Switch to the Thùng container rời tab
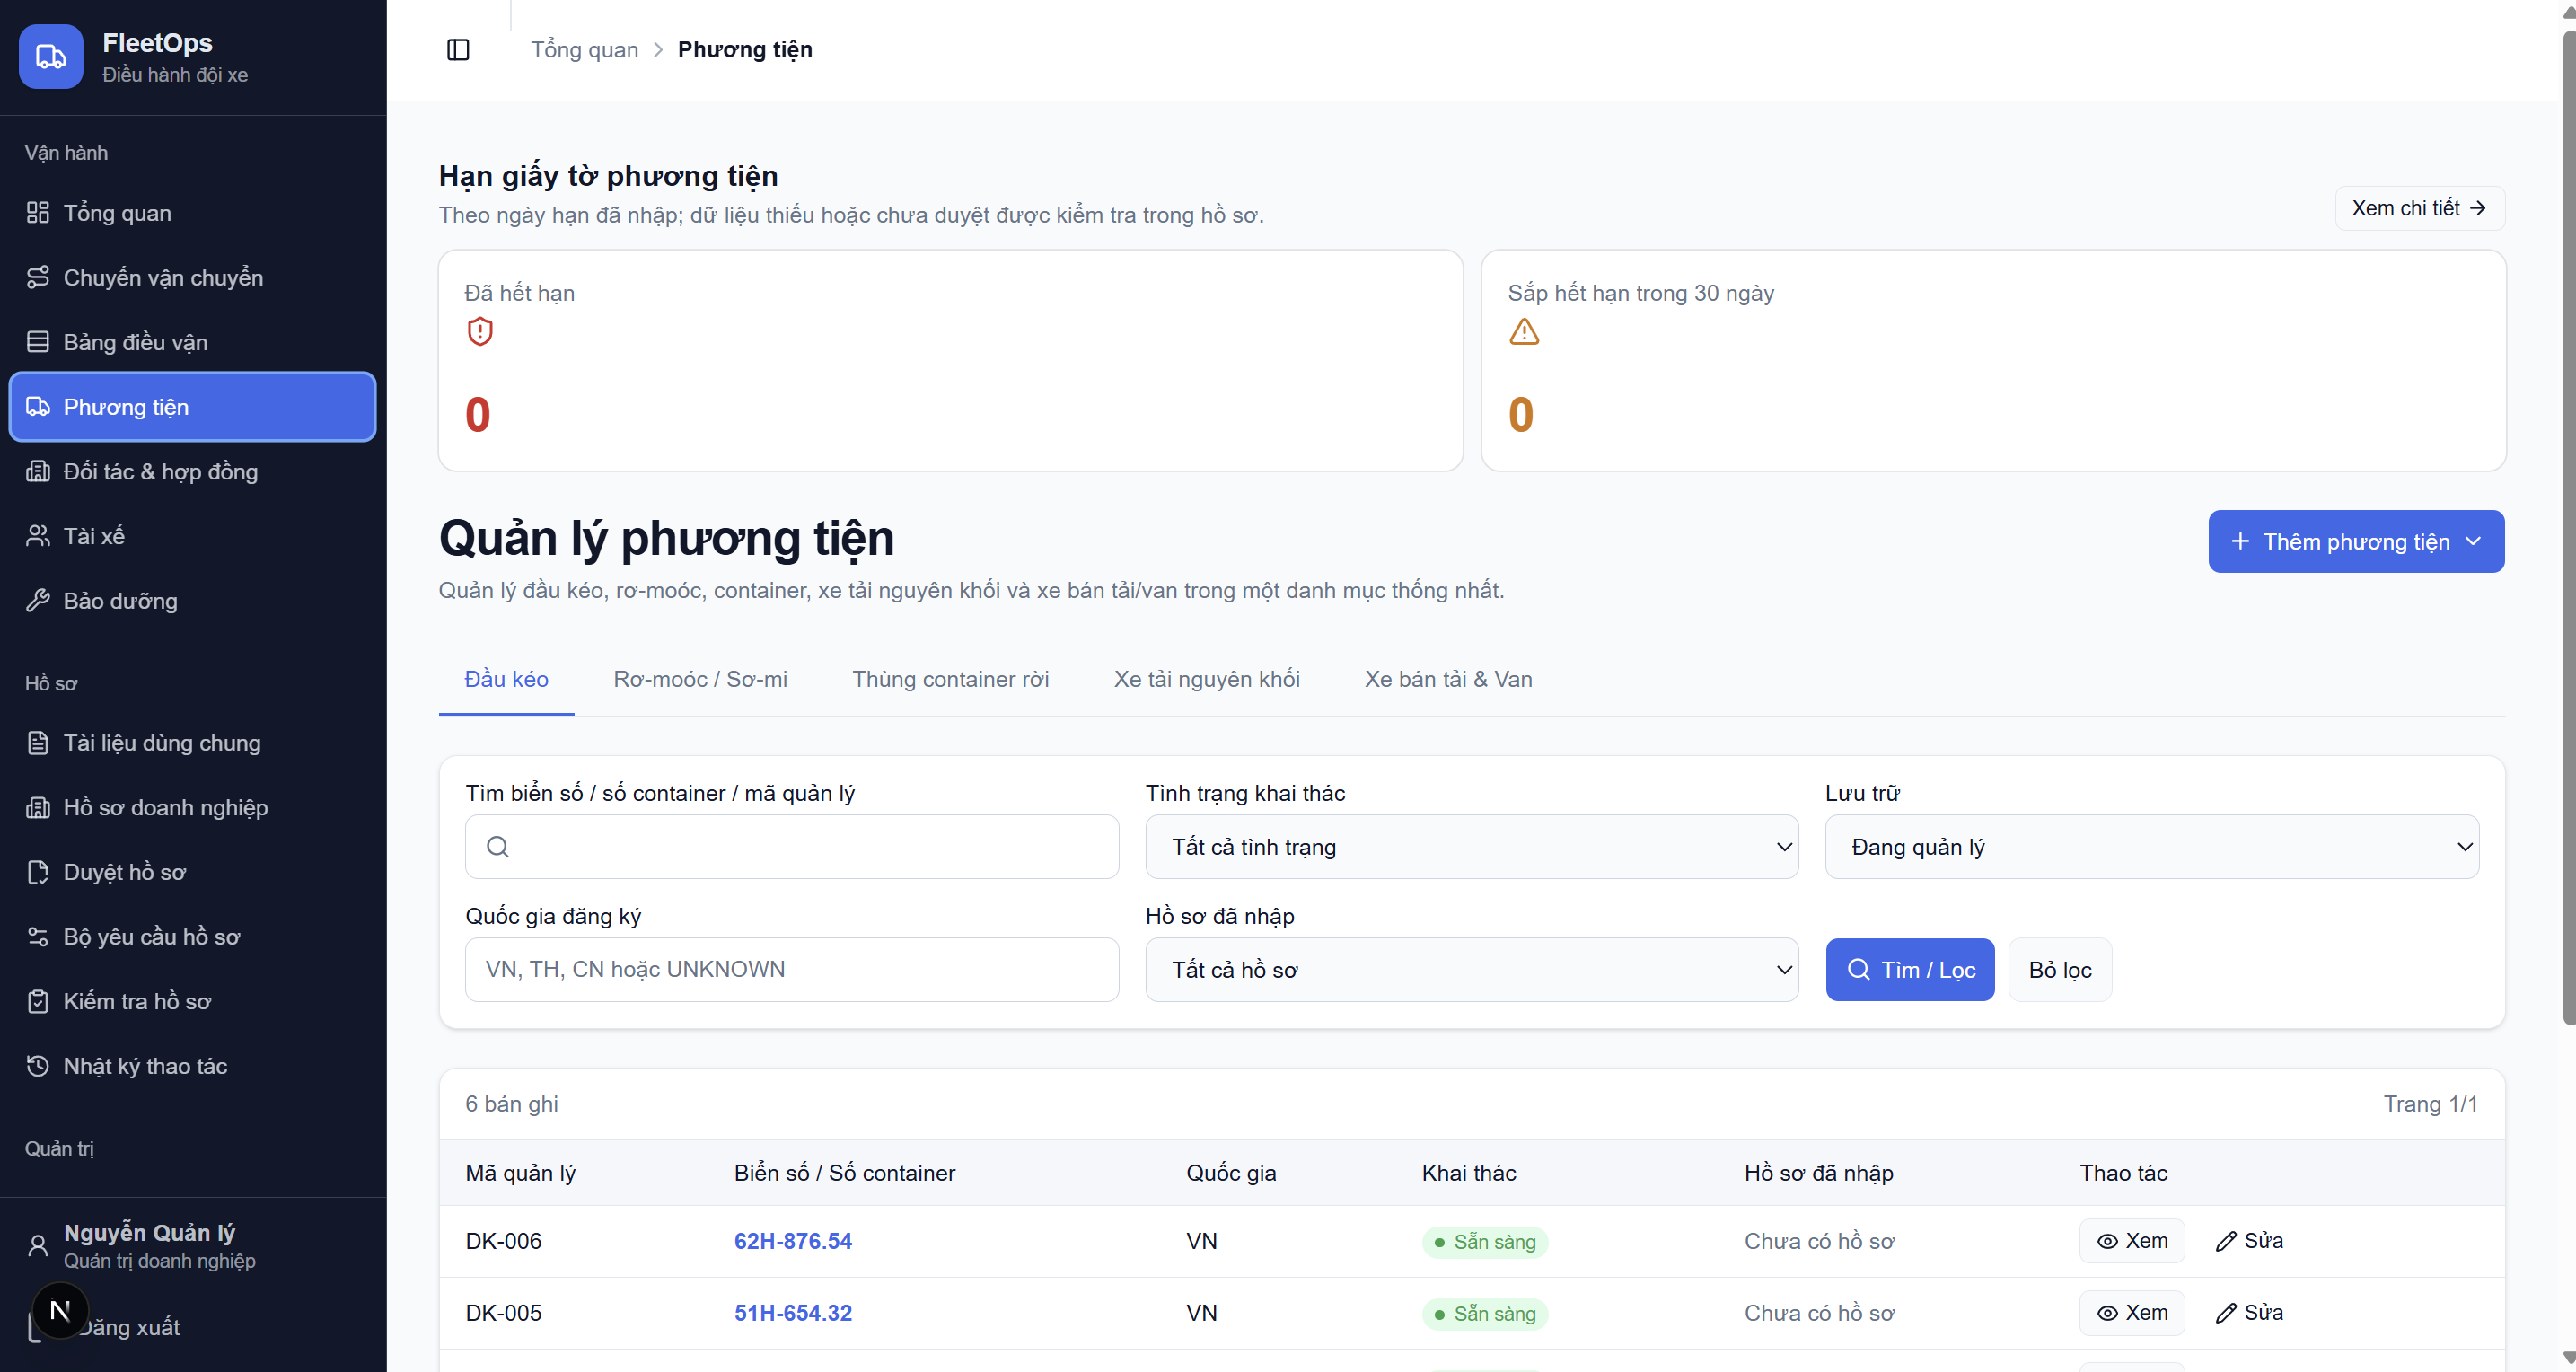The width and height of the screenshot is (2576, 1372). tap(950, 679)
